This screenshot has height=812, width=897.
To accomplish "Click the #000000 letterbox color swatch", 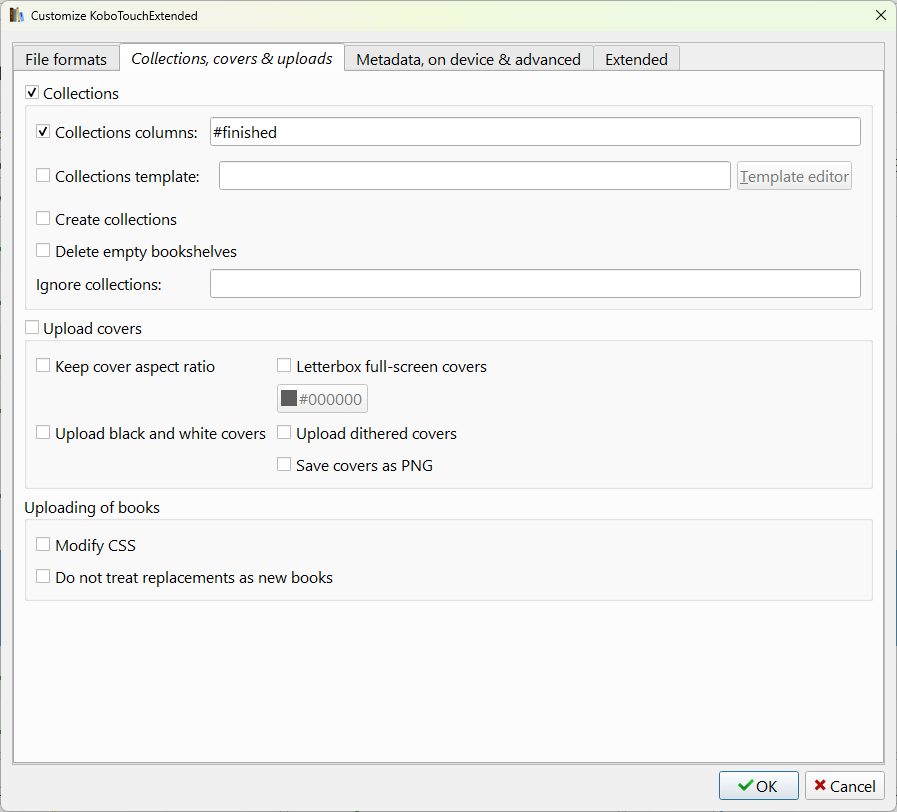I will coord(322,399).
